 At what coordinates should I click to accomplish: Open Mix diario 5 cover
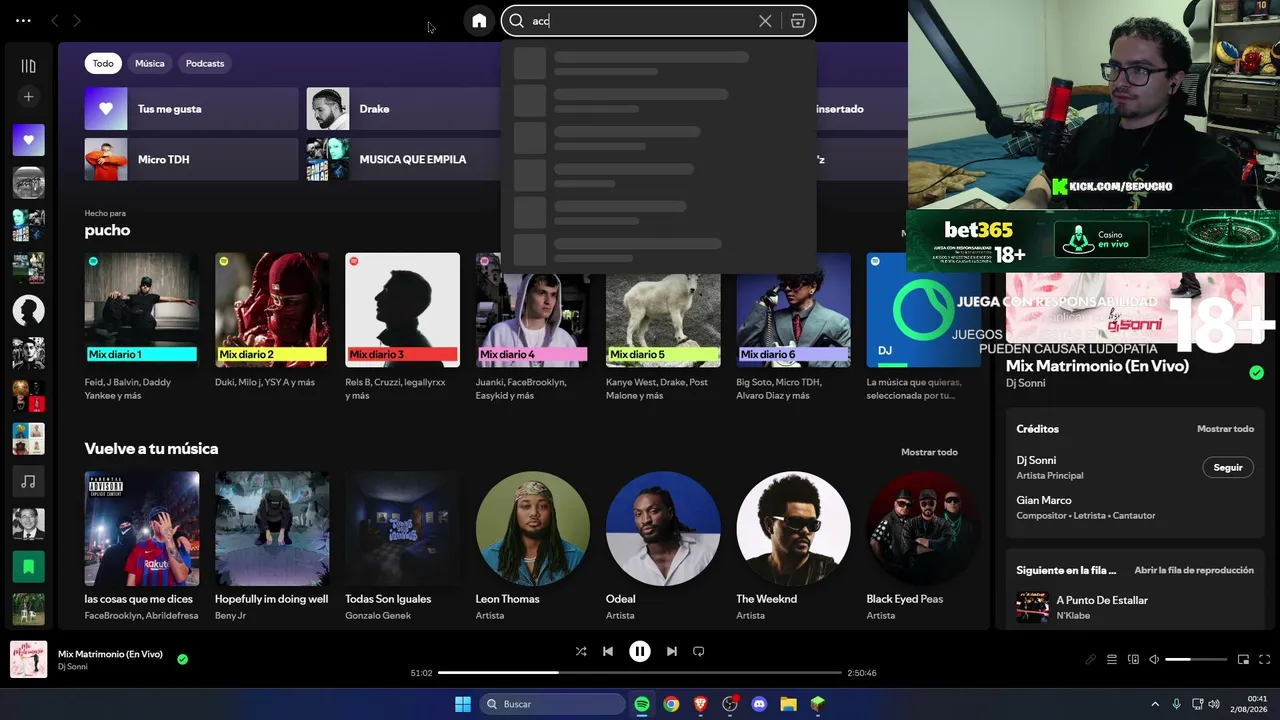[x=663, y=321]
